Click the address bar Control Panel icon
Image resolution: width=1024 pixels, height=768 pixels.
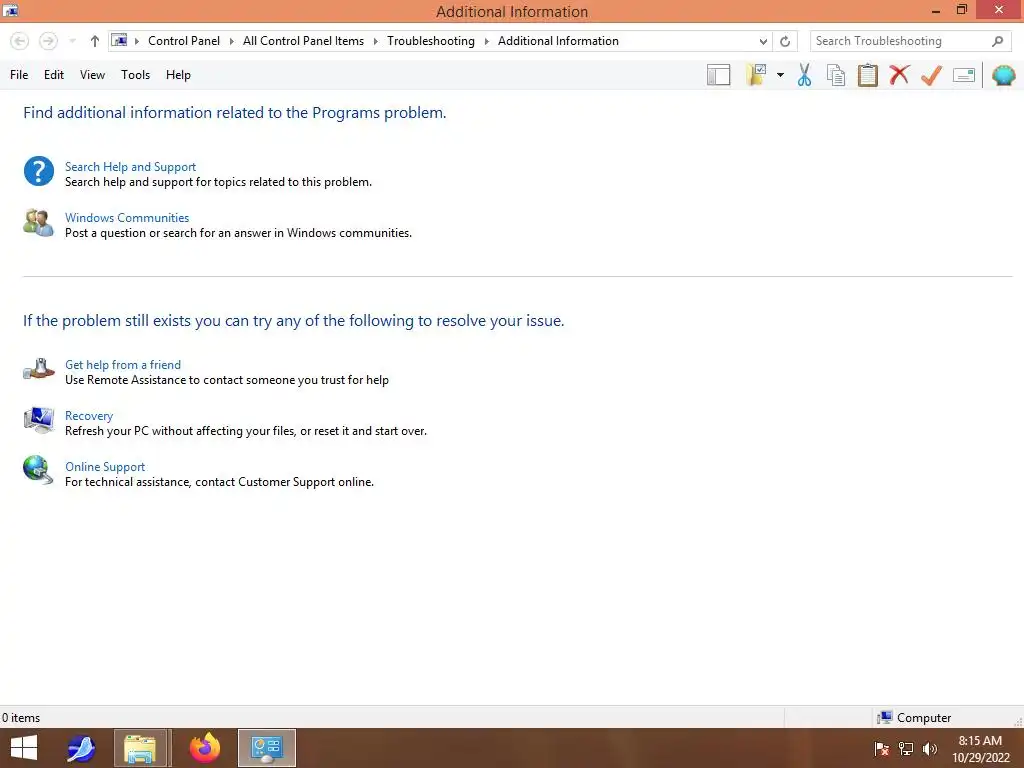tap(120, 40)
